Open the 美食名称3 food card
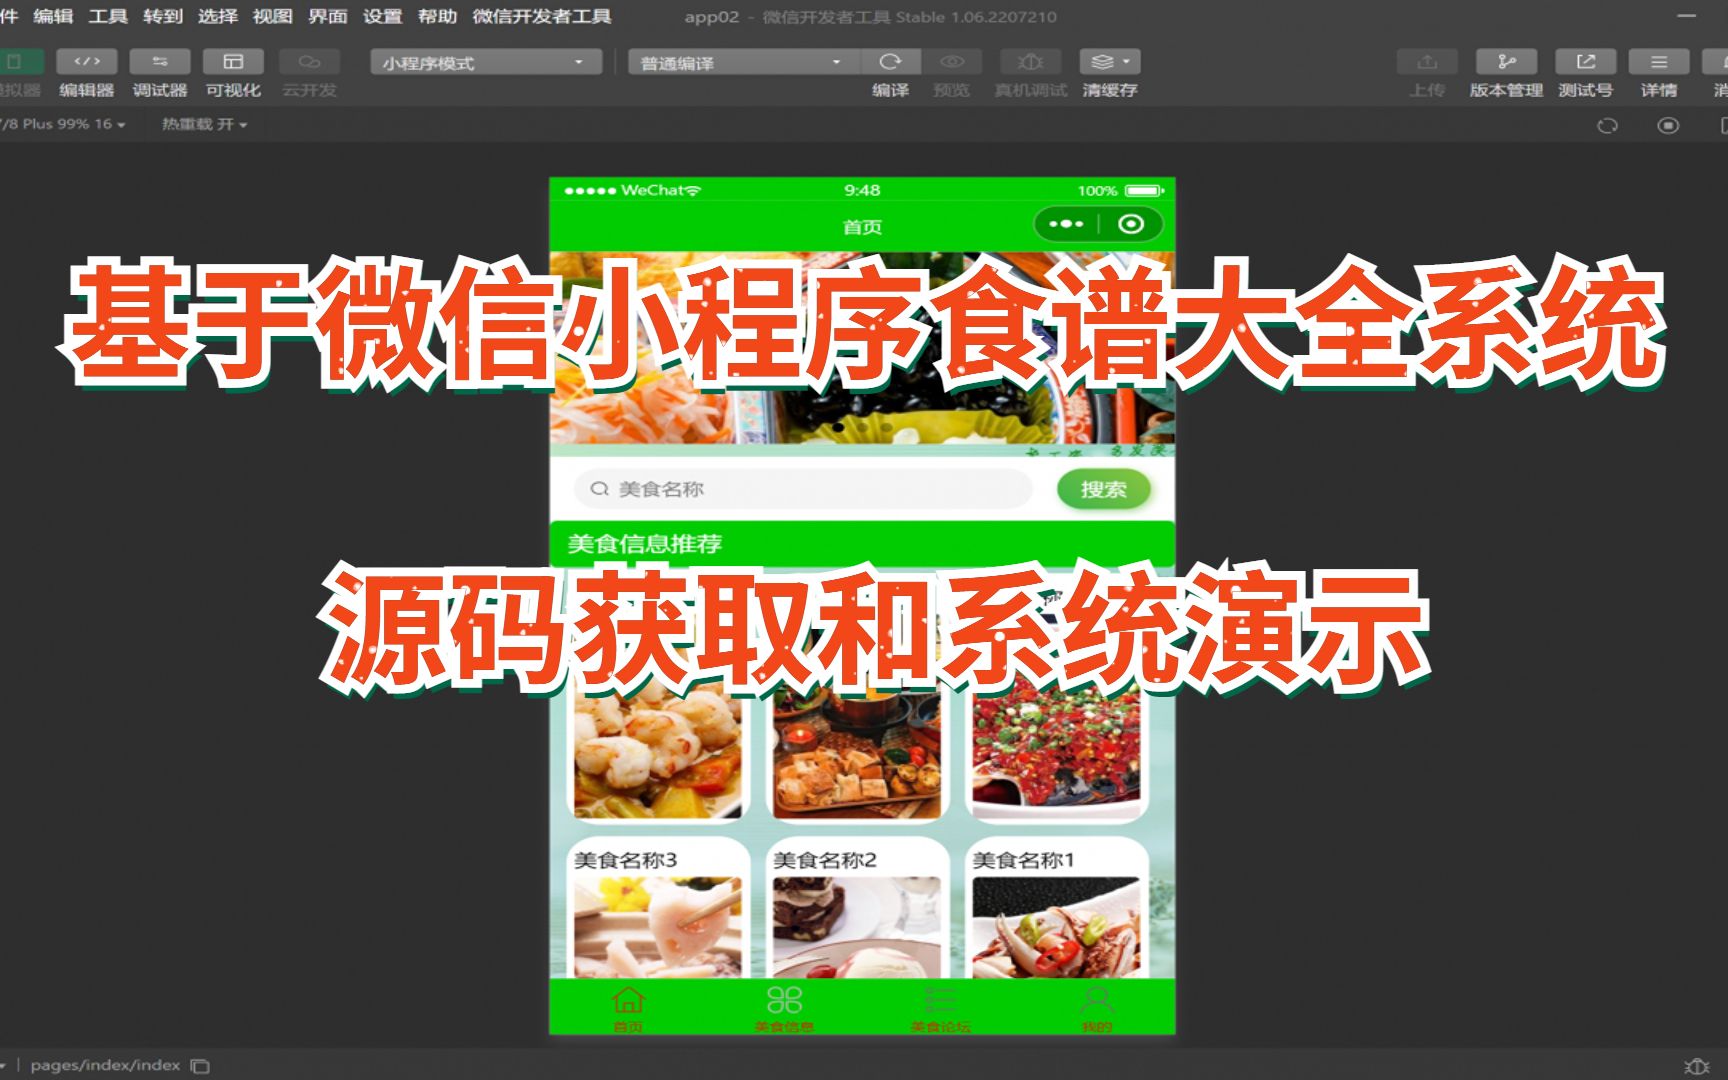 click(658, 908)
